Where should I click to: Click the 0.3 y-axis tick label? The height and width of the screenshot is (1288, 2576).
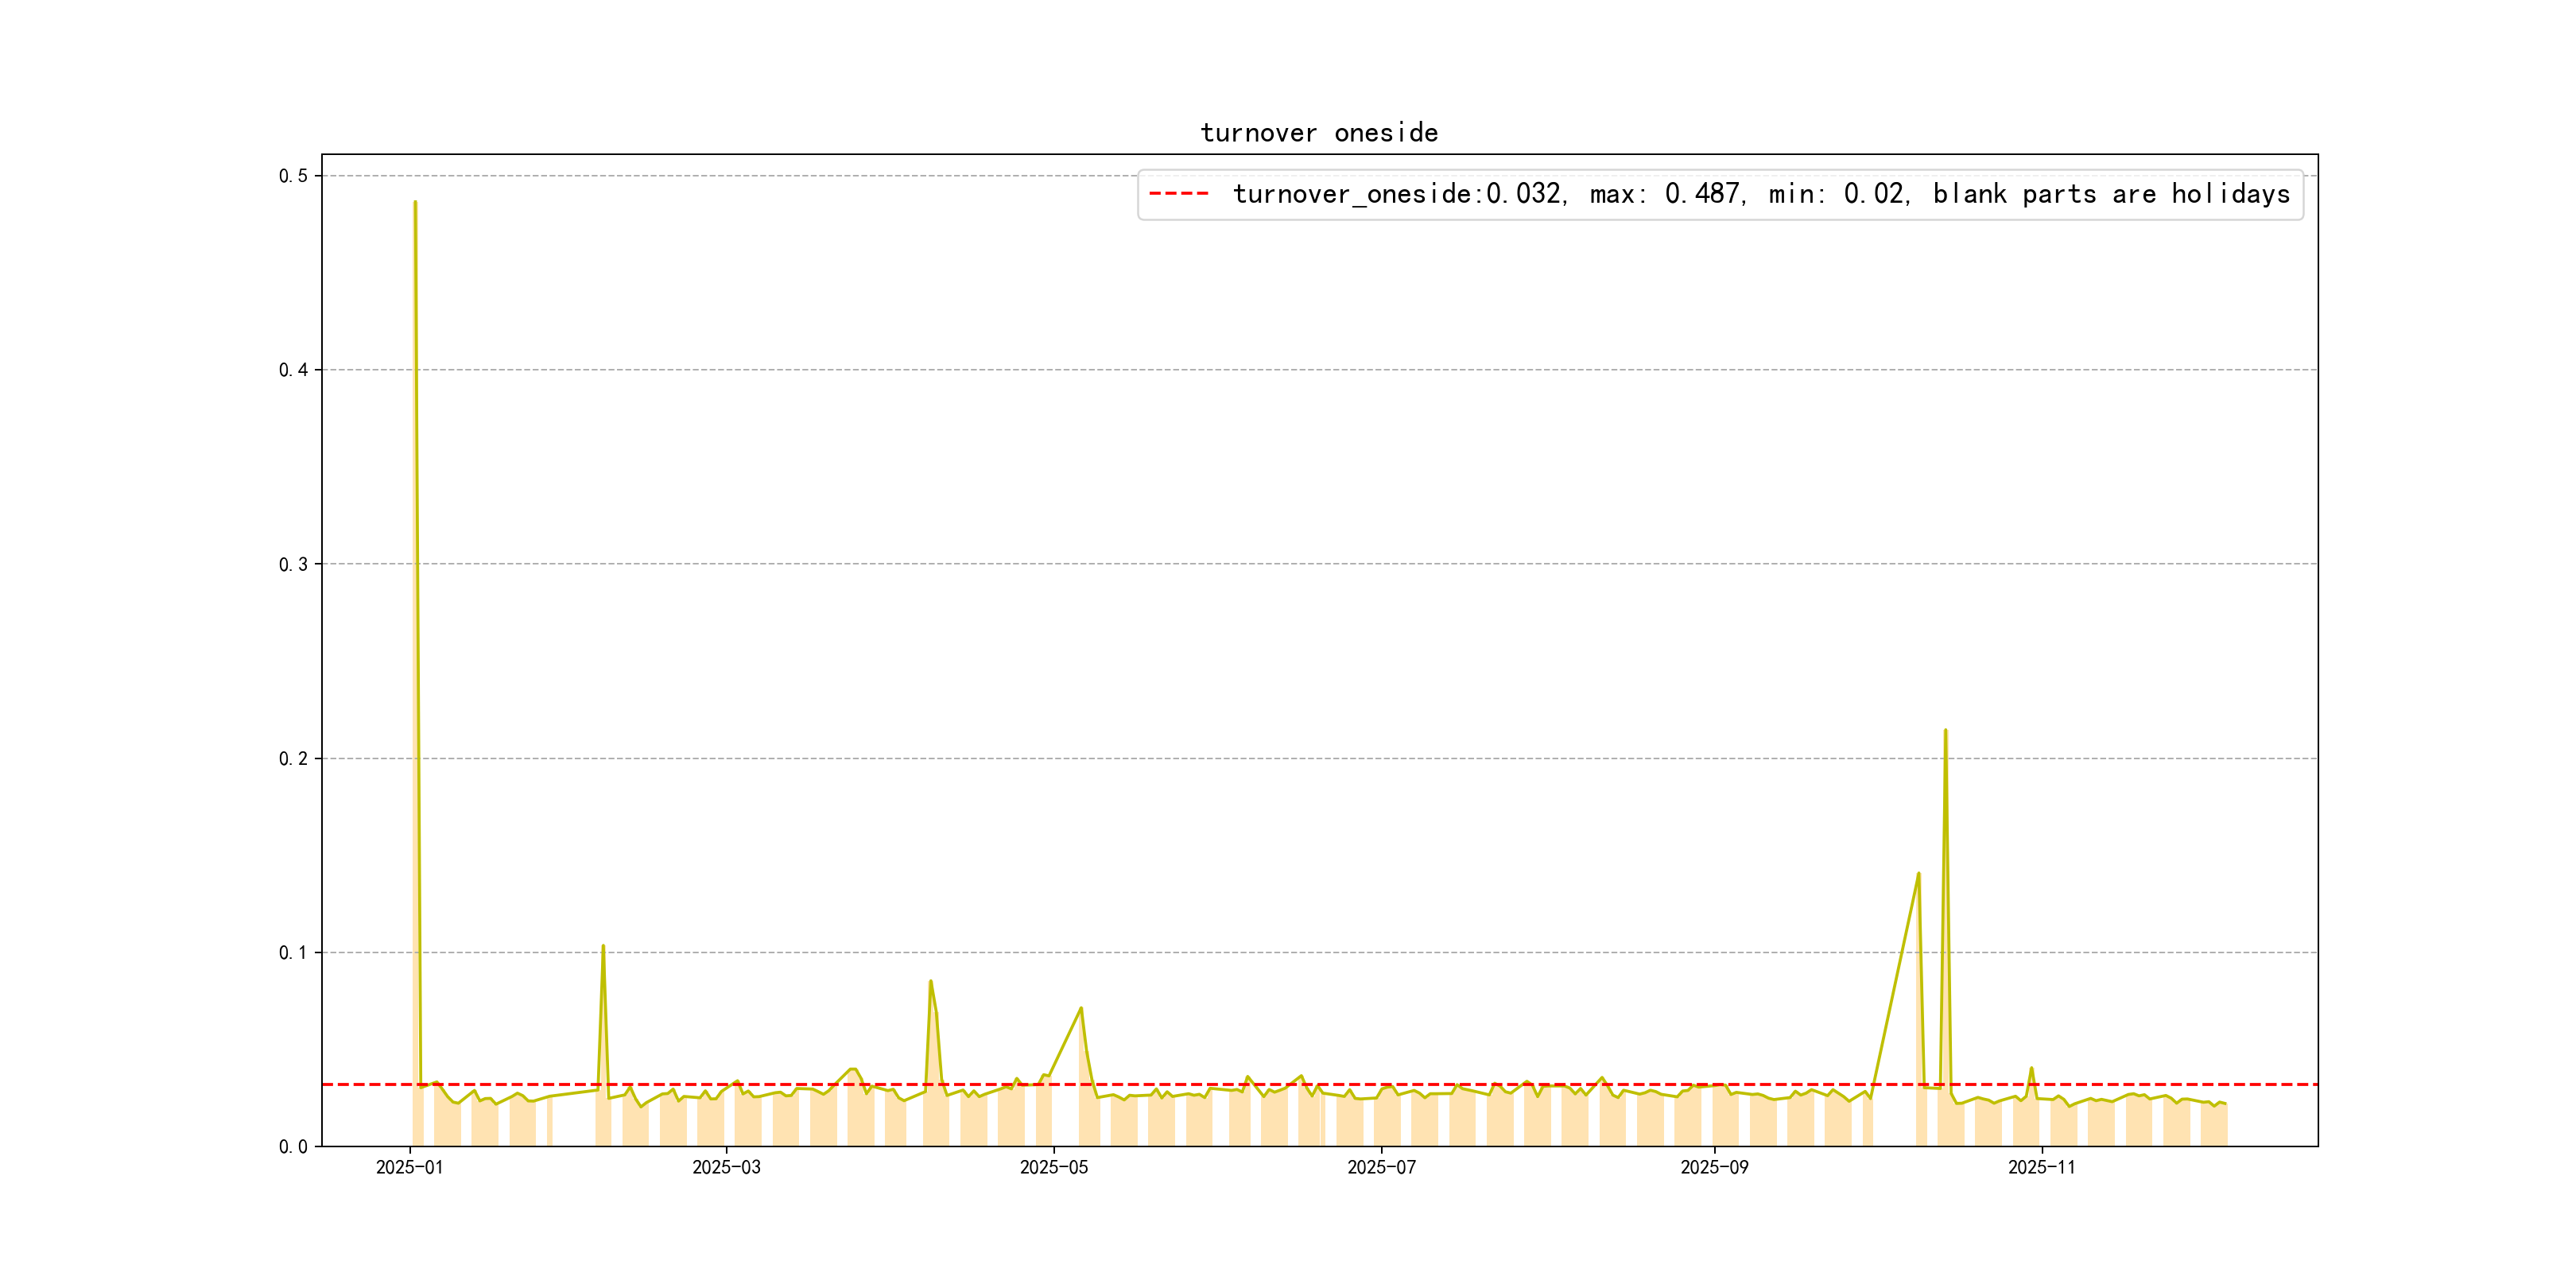(x=293, y=564)
